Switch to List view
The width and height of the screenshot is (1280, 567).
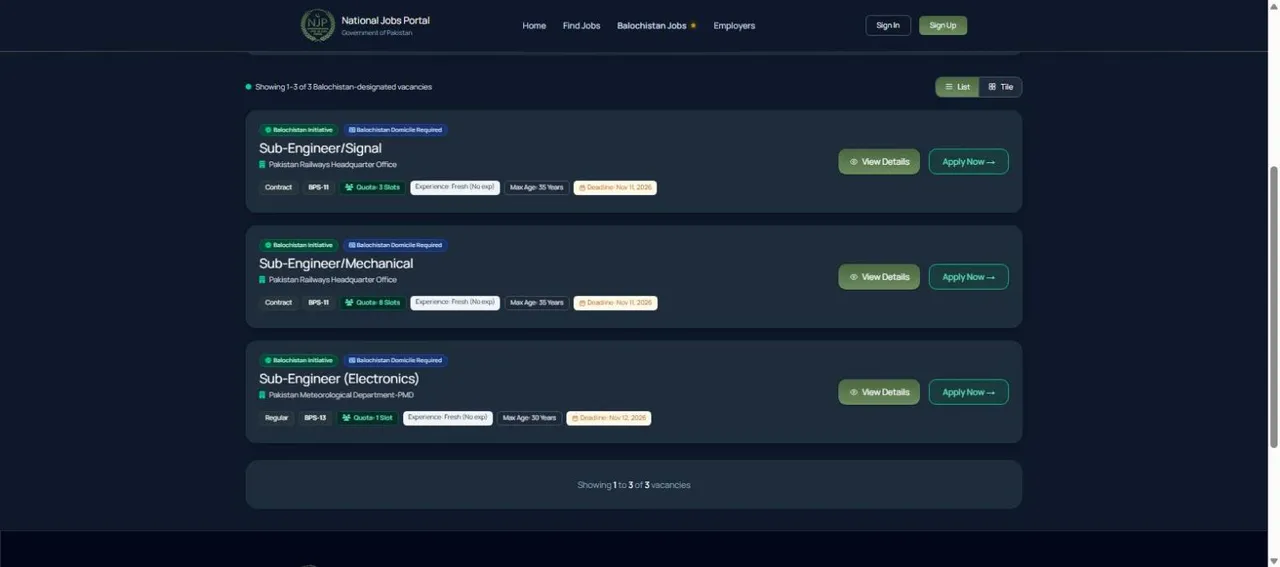(x=957, y=87)
